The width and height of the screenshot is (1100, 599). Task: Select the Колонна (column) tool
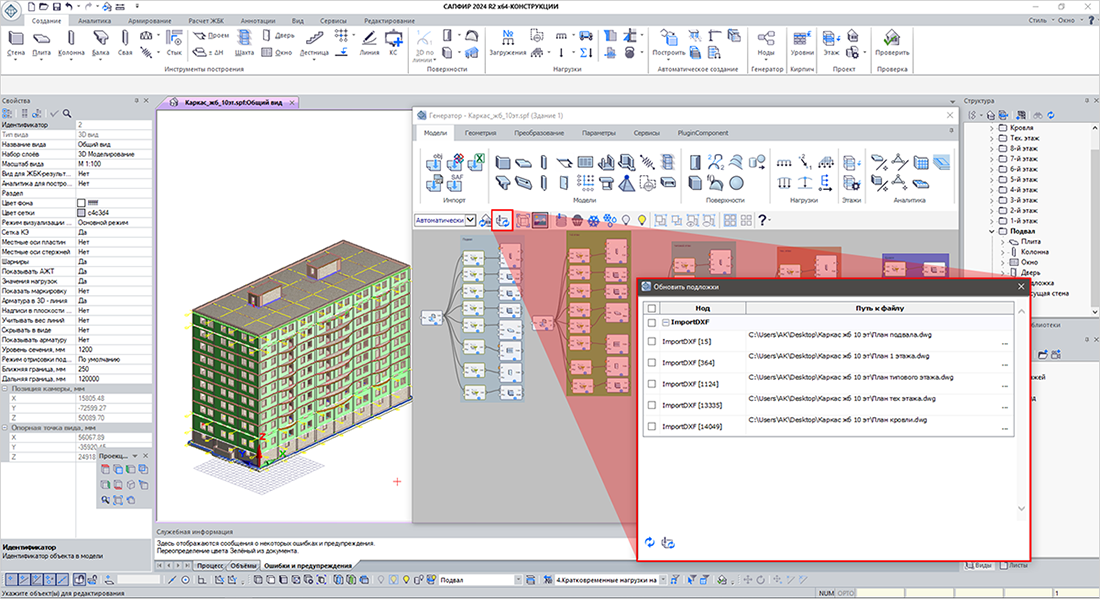click(x=71, y=43)
